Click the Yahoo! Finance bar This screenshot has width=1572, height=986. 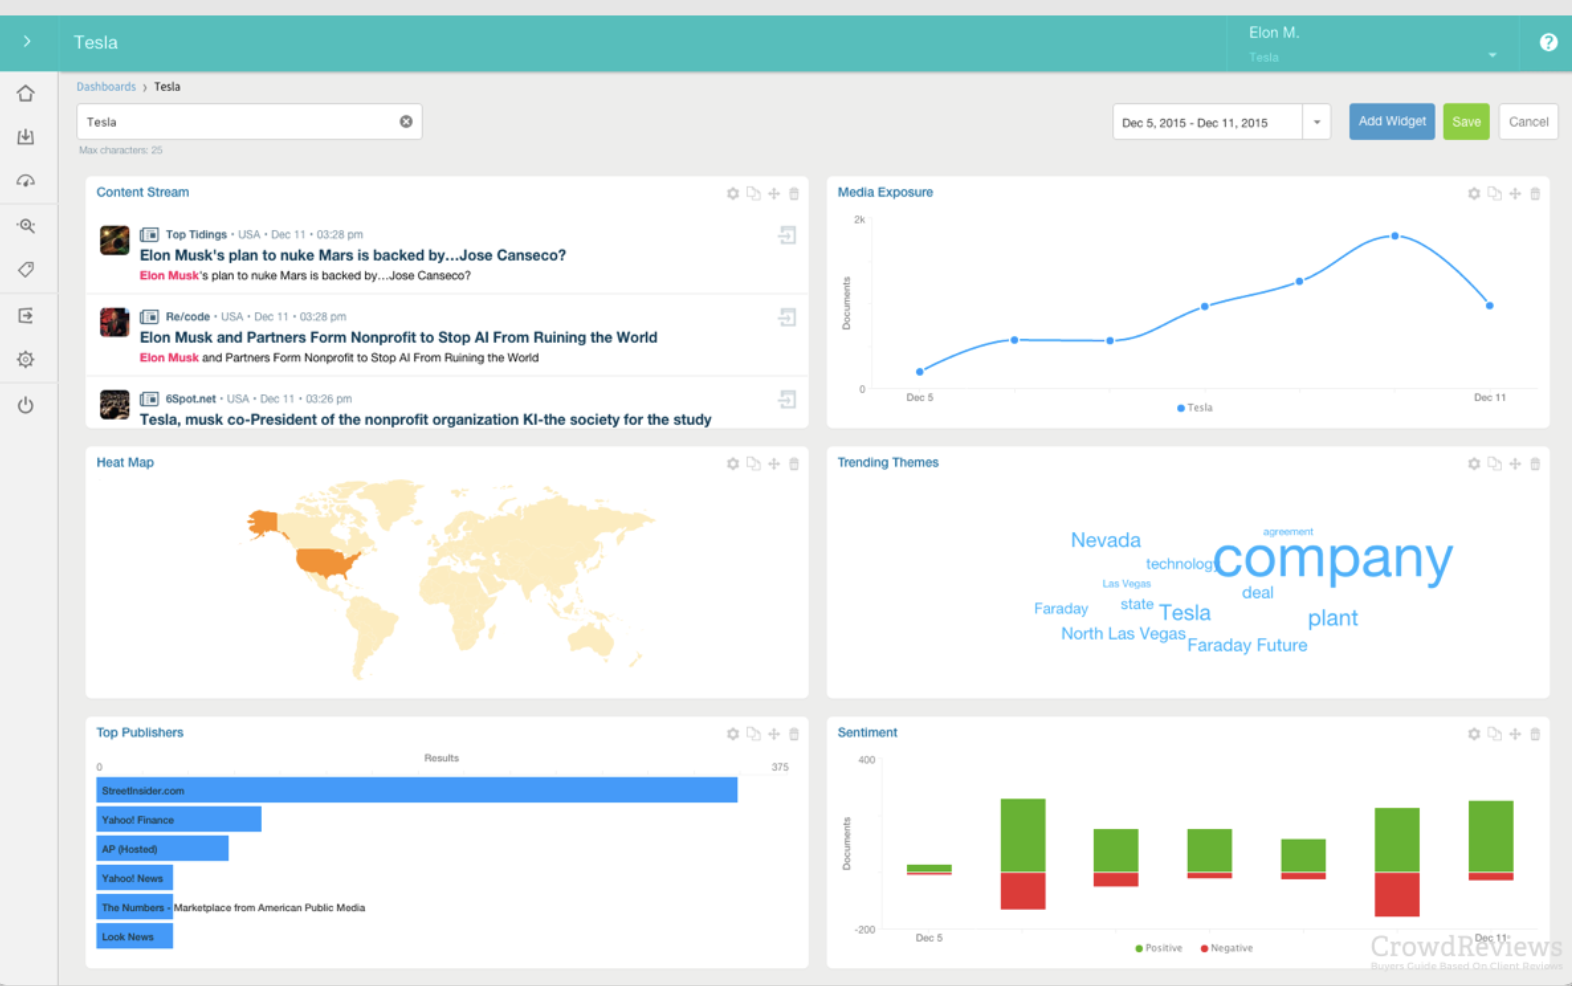click(179, 819)
